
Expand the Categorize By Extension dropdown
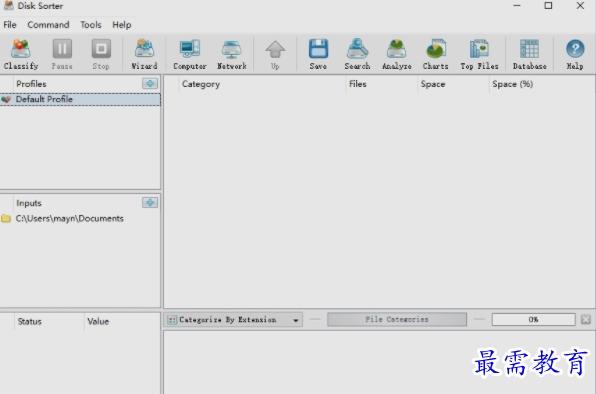point(296,320)
